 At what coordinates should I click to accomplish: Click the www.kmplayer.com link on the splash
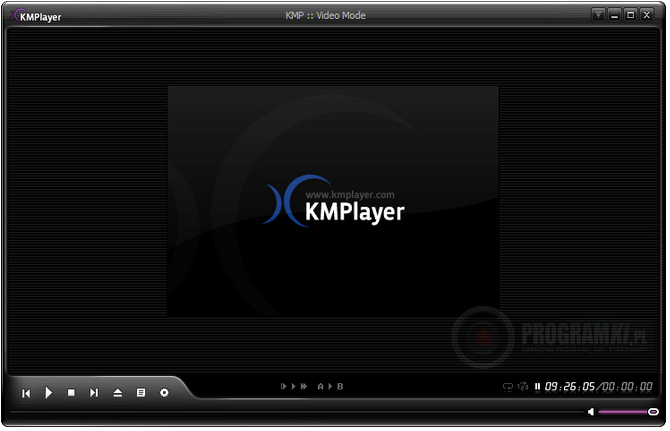[350, 195]
